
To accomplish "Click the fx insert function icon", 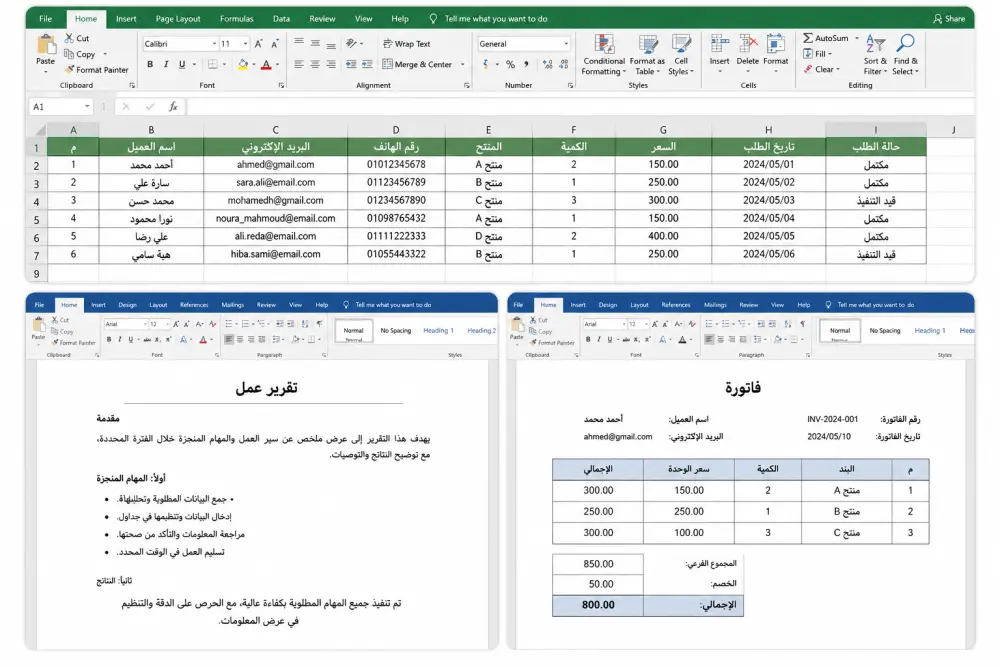I will (x=173, y=106).
